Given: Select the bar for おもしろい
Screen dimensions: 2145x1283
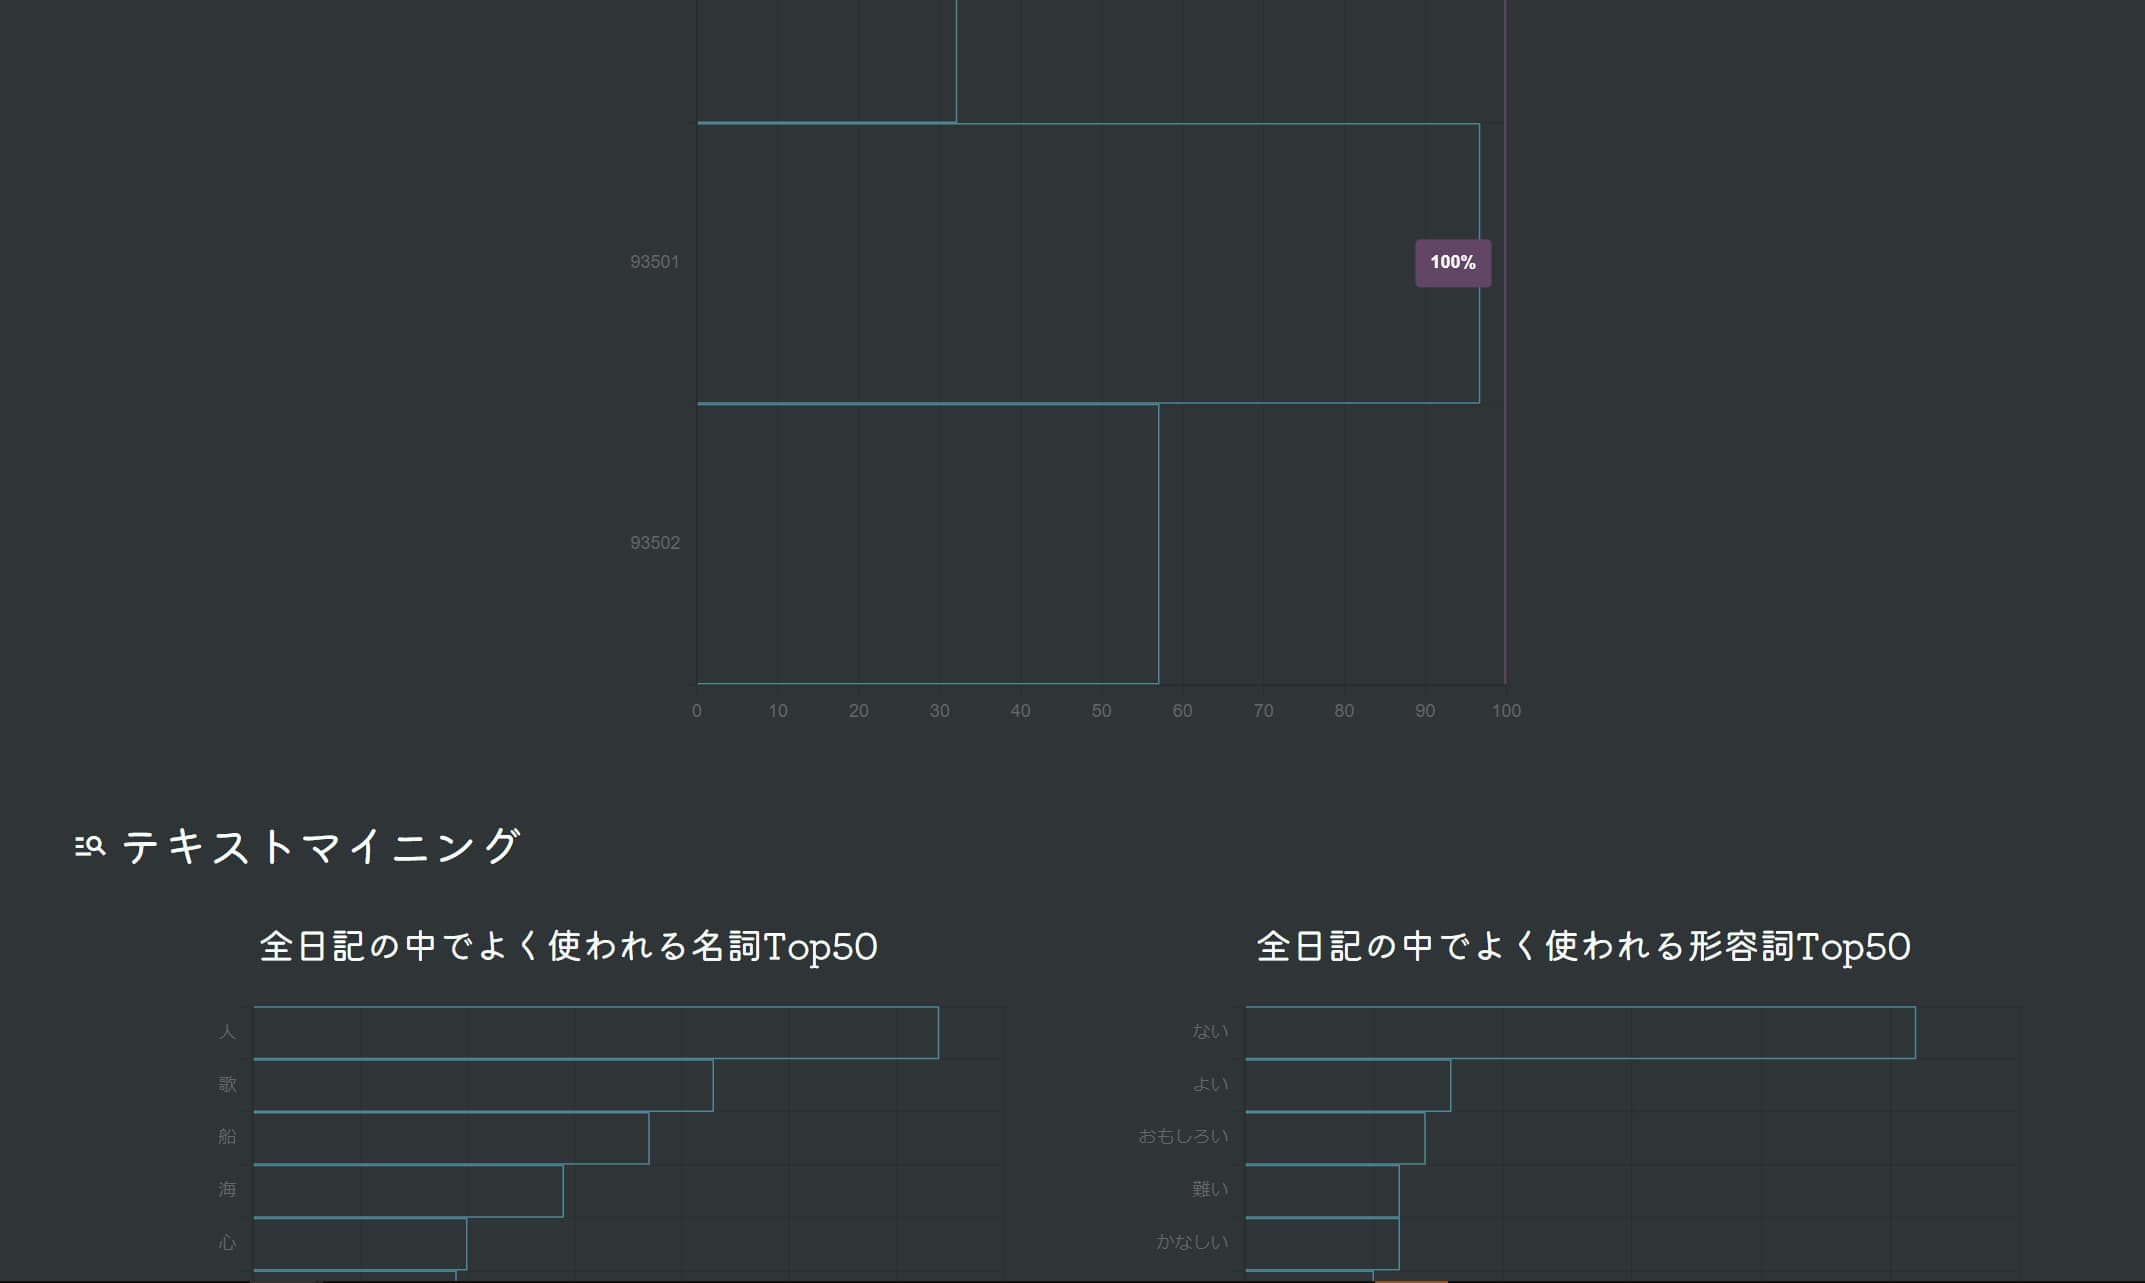Looking at the screenshot, I should (1335, 1136).
